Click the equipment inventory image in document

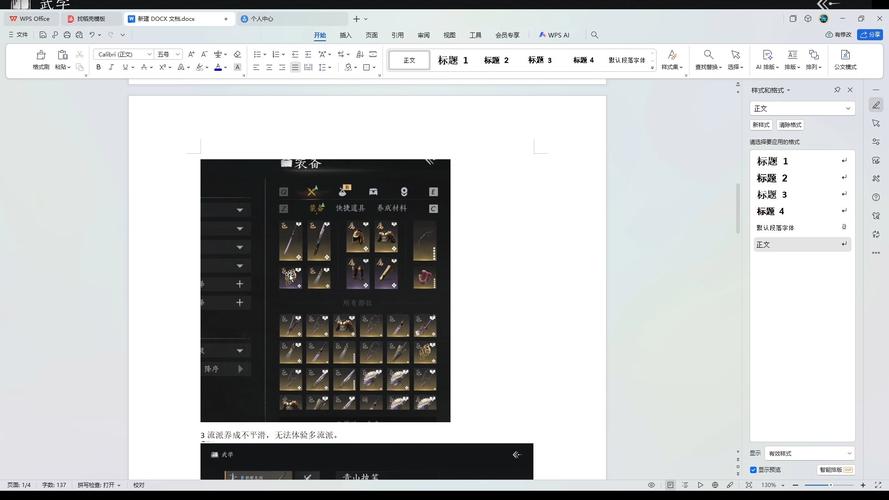325,290
